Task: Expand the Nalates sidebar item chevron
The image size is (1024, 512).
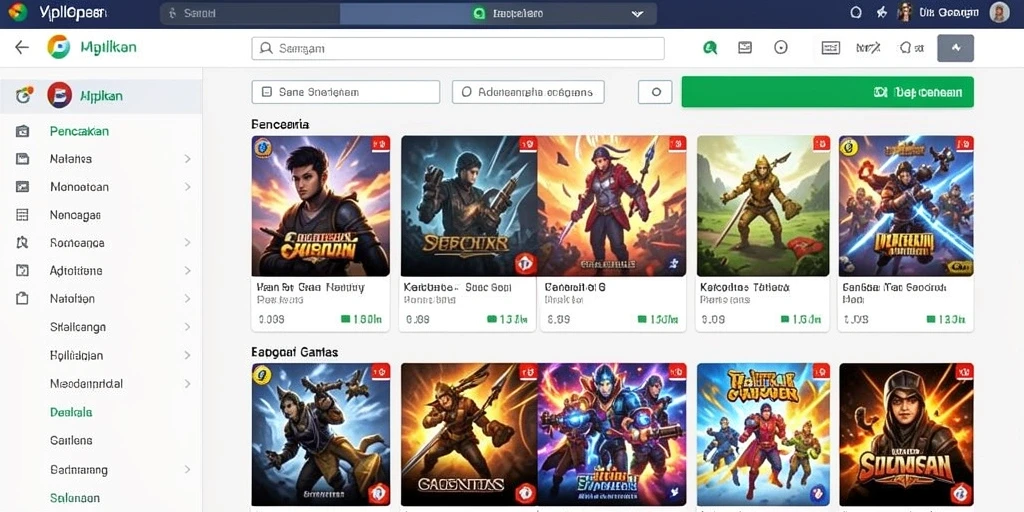Action: coord(187,159)
